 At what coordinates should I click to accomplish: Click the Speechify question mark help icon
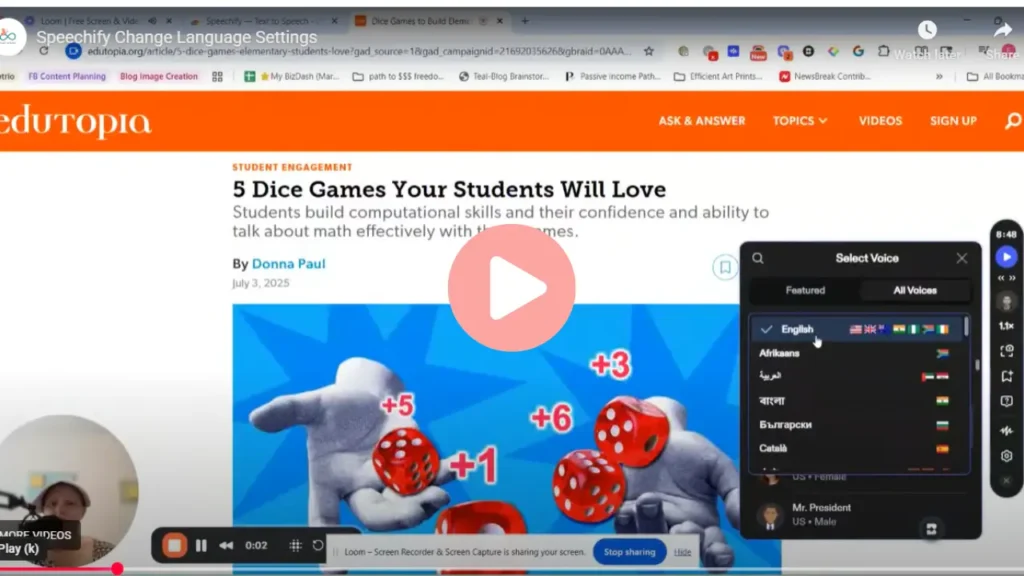coord(1006,402)
